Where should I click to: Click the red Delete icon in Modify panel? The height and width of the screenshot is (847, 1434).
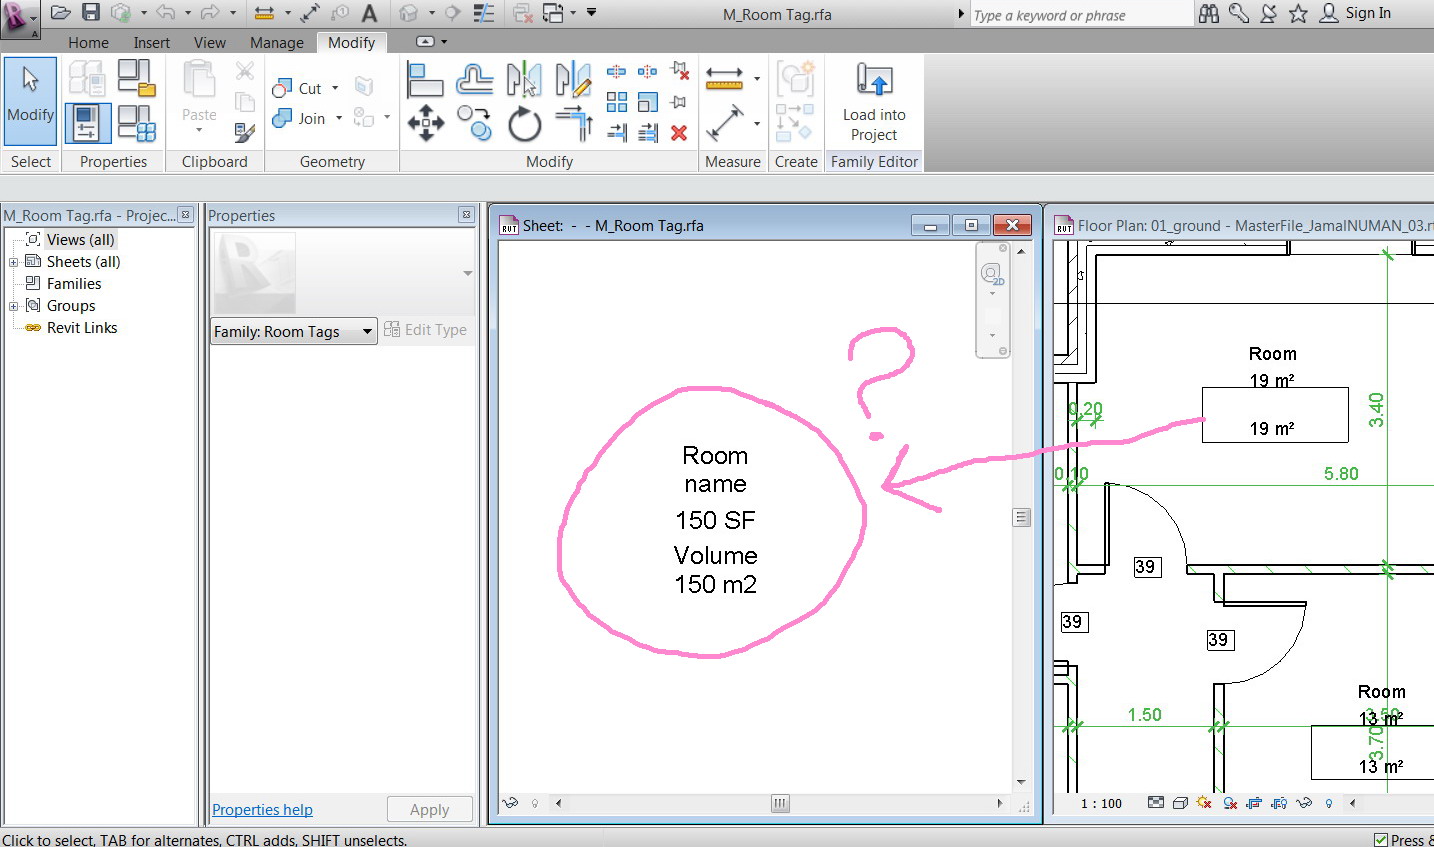(679, 133)
